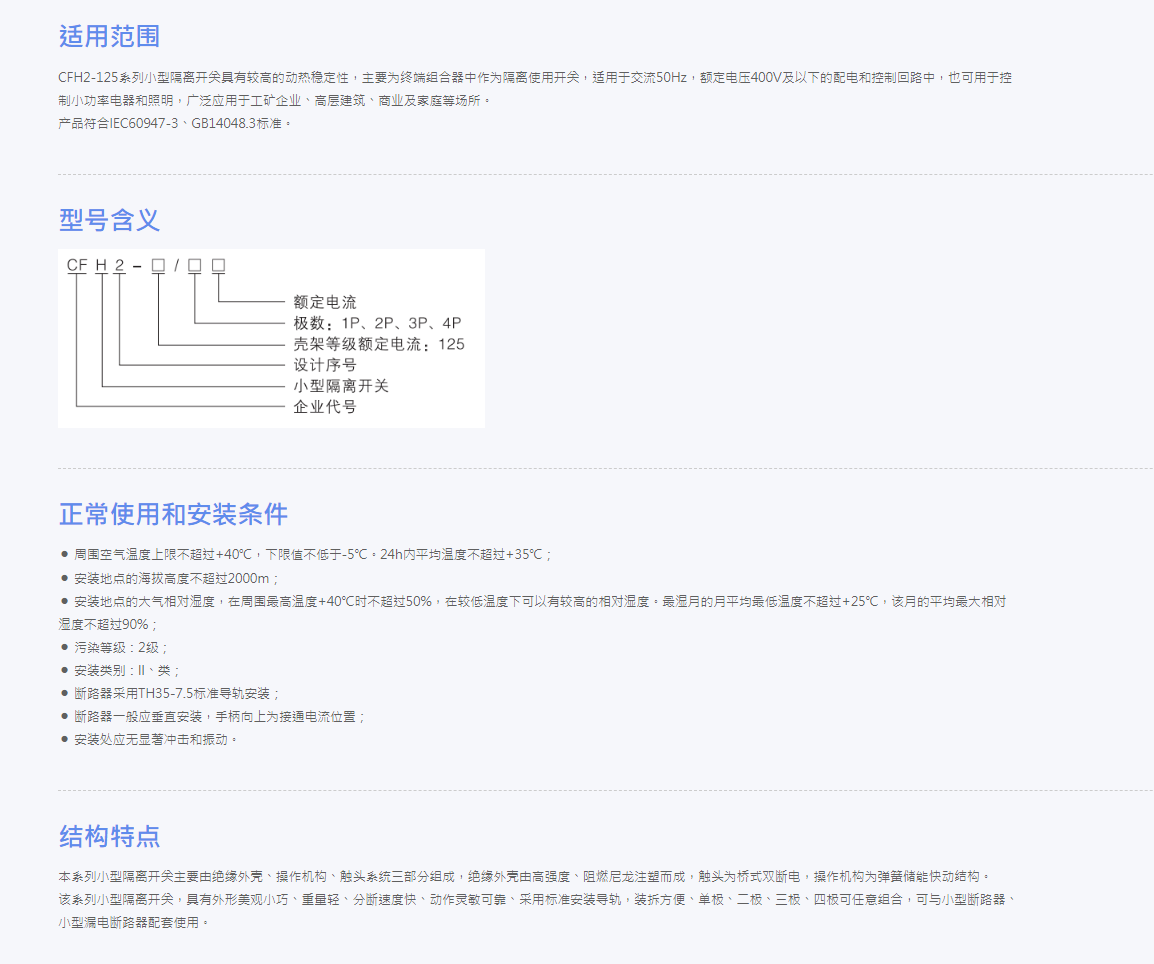Click the 安装处应无显著冲击和振动 bullet
1154x964 pixels.
[149, 739]
